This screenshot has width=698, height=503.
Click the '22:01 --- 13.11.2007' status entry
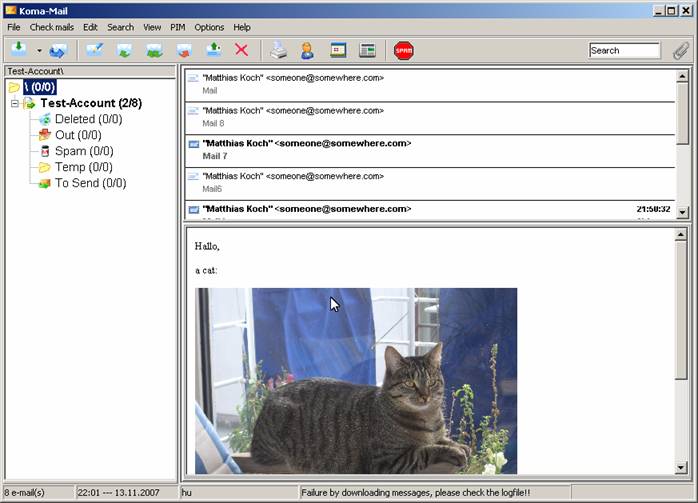click(x=127, y=493)
